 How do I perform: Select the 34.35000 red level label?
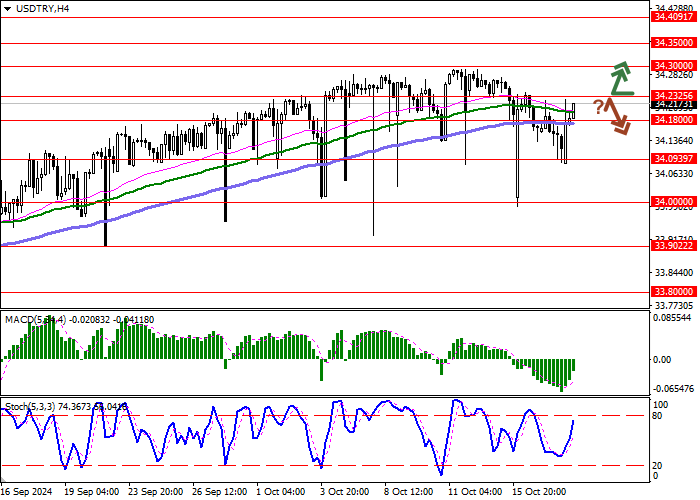click(673, 43)
